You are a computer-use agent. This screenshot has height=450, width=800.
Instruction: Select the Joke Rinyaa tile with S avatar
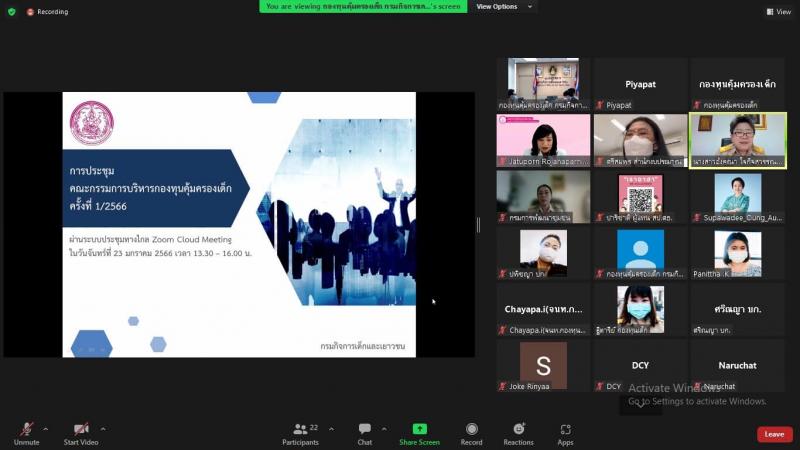pyautogui.click(x=543, y=366)
